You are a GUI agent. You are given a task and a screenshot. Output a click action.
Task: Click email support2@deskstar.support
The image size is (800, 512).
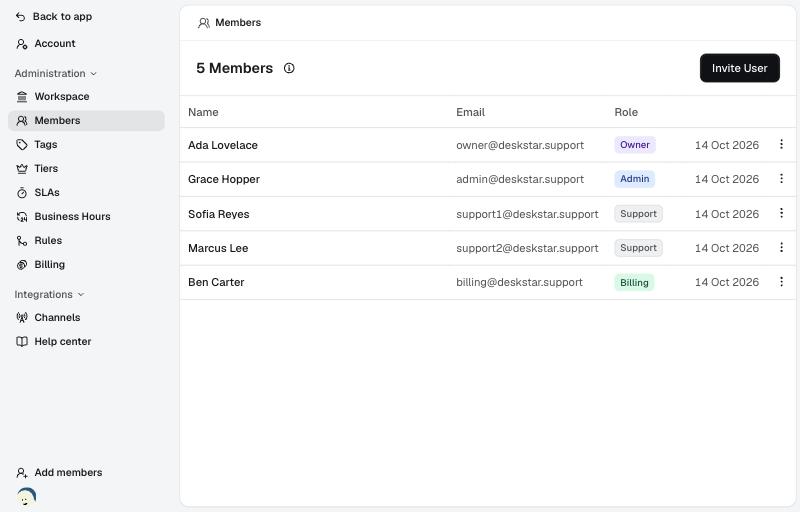[527, 248]
